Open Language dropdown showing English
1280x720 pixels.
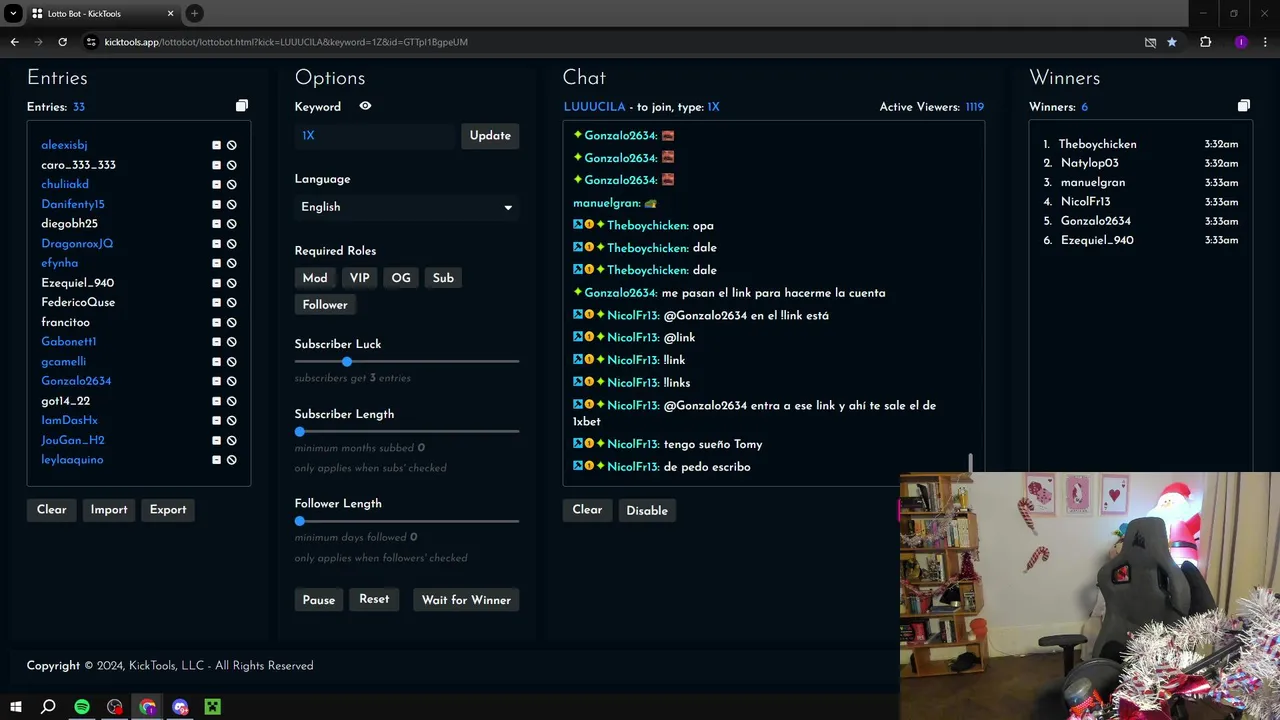[x=407, y=207]
